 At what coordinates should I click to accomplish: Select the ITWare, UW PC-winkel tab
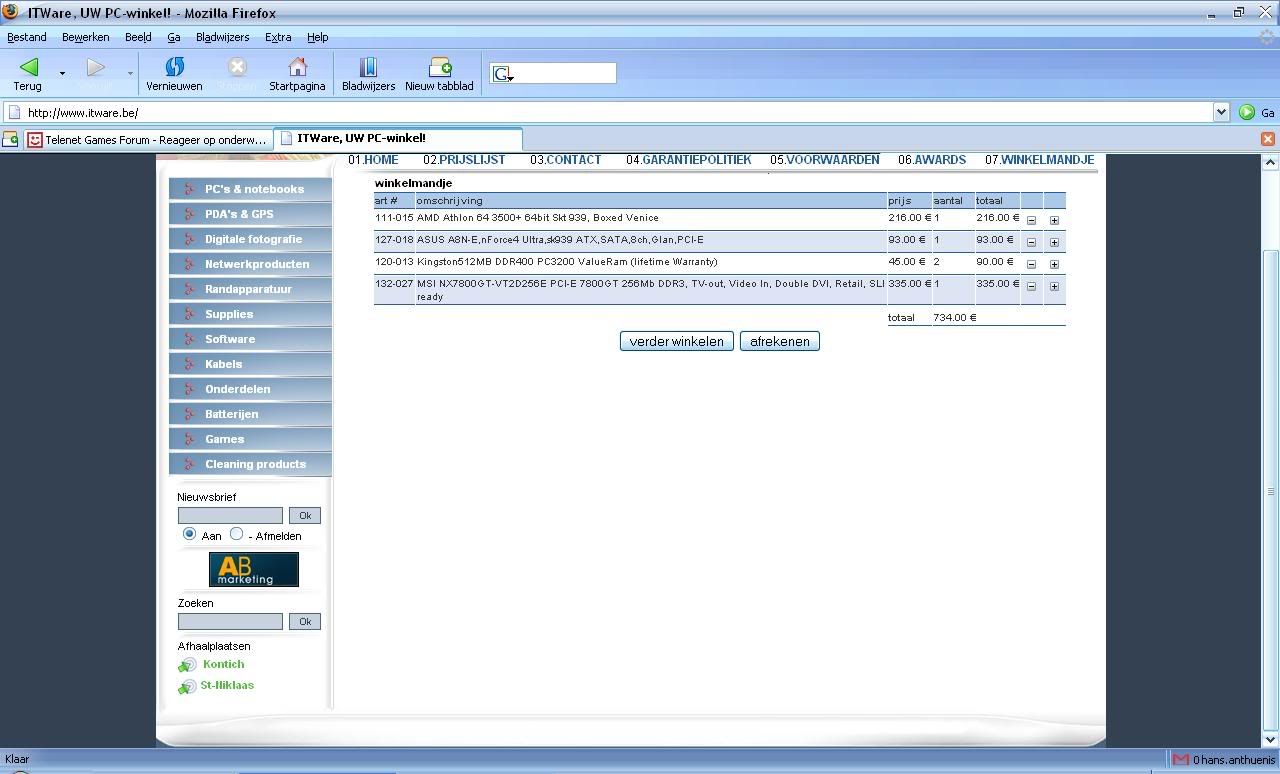[x=398, y=139]
